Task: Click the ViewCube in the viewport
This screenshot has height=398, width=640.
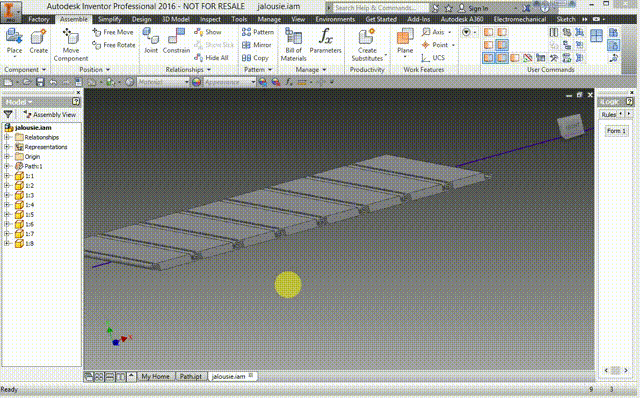Action: (x=570, y=126)
